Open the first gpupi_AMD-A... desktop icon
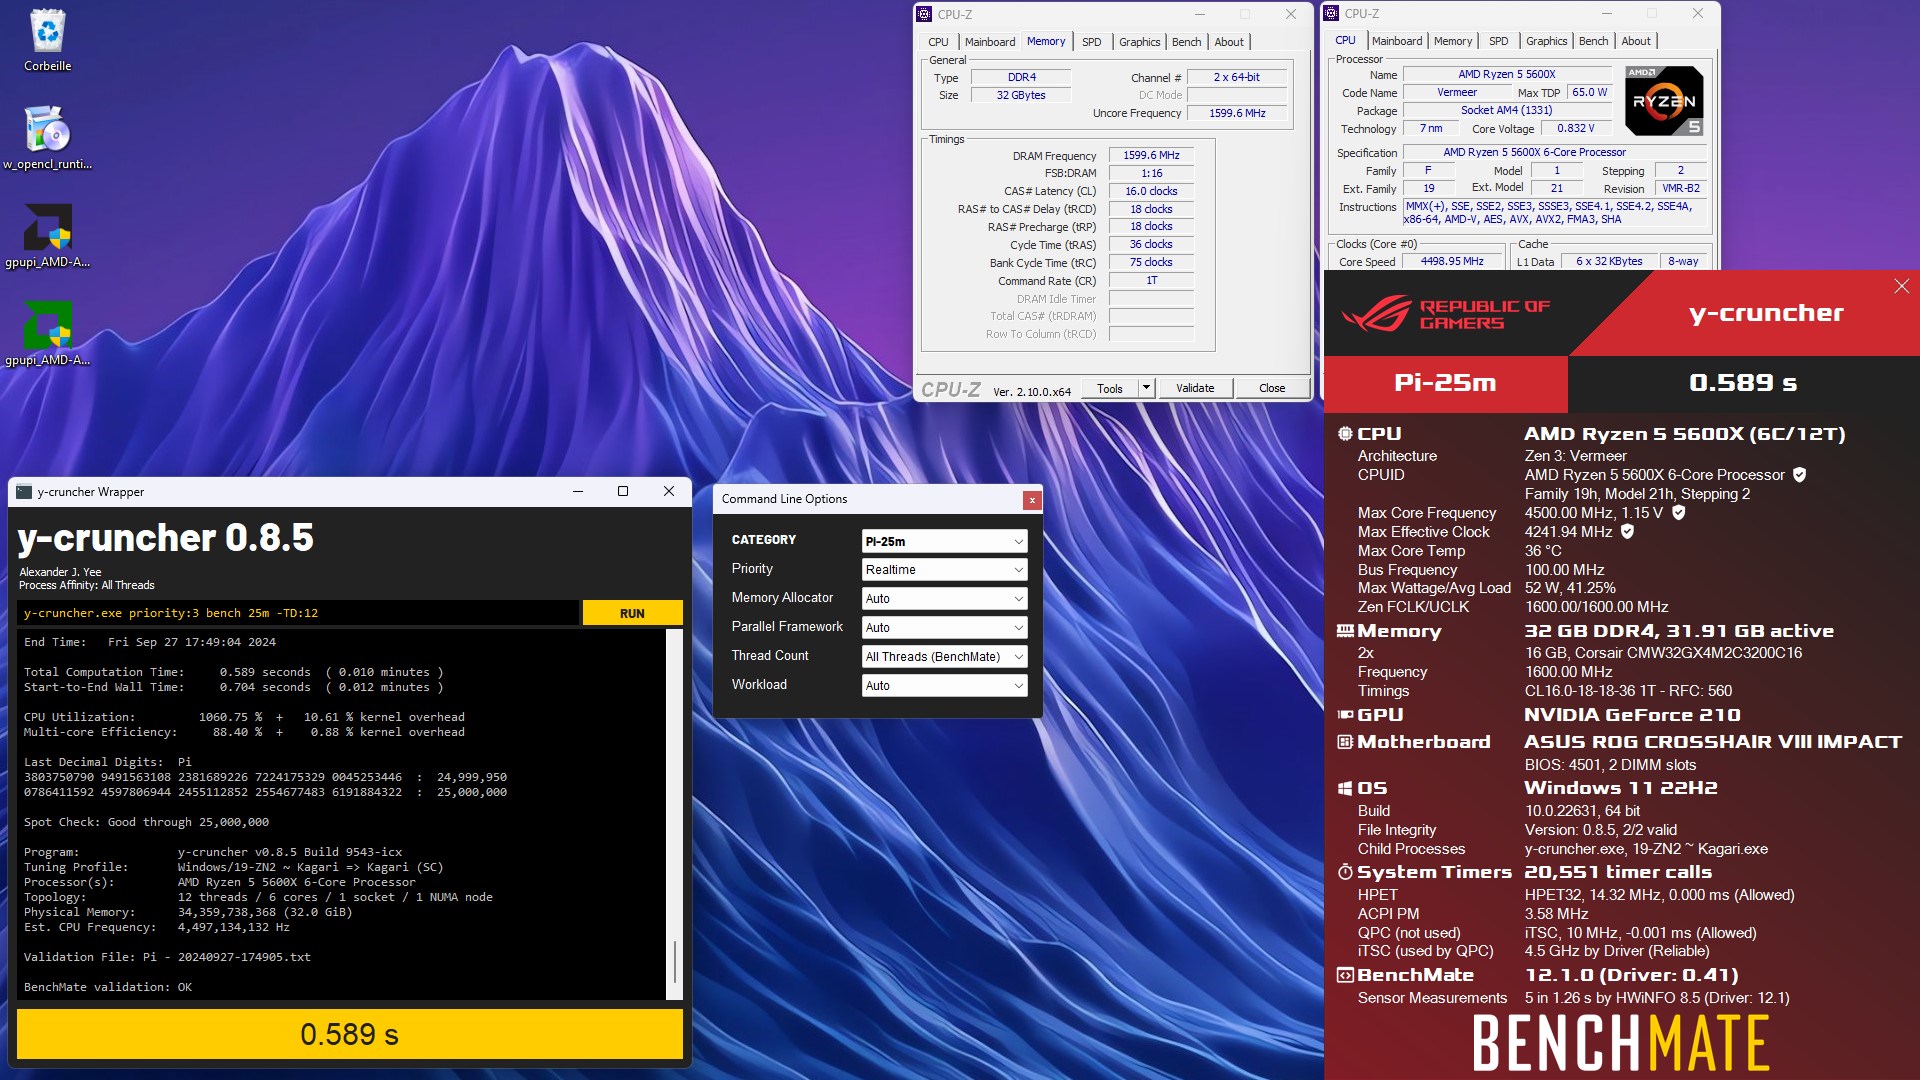 click(47, 236)
